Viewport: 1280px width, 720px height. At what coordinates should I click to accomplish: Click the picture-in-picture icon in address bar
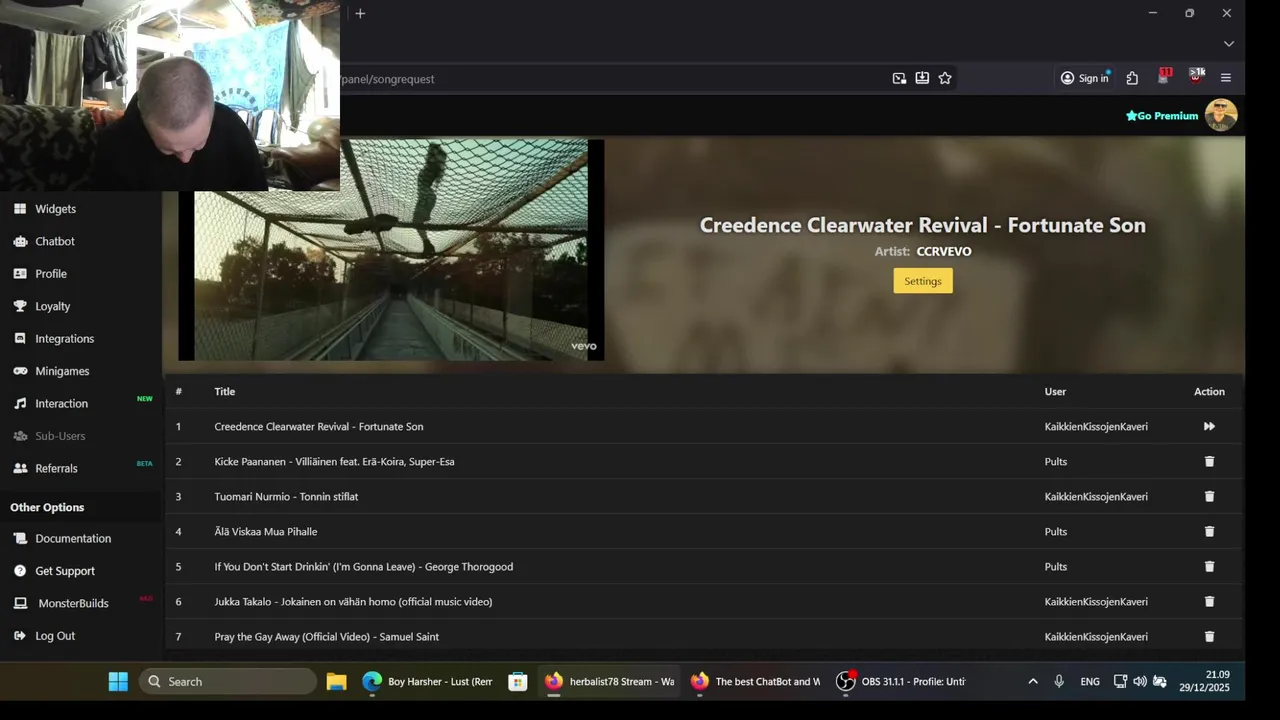click(x=899, y=78)
